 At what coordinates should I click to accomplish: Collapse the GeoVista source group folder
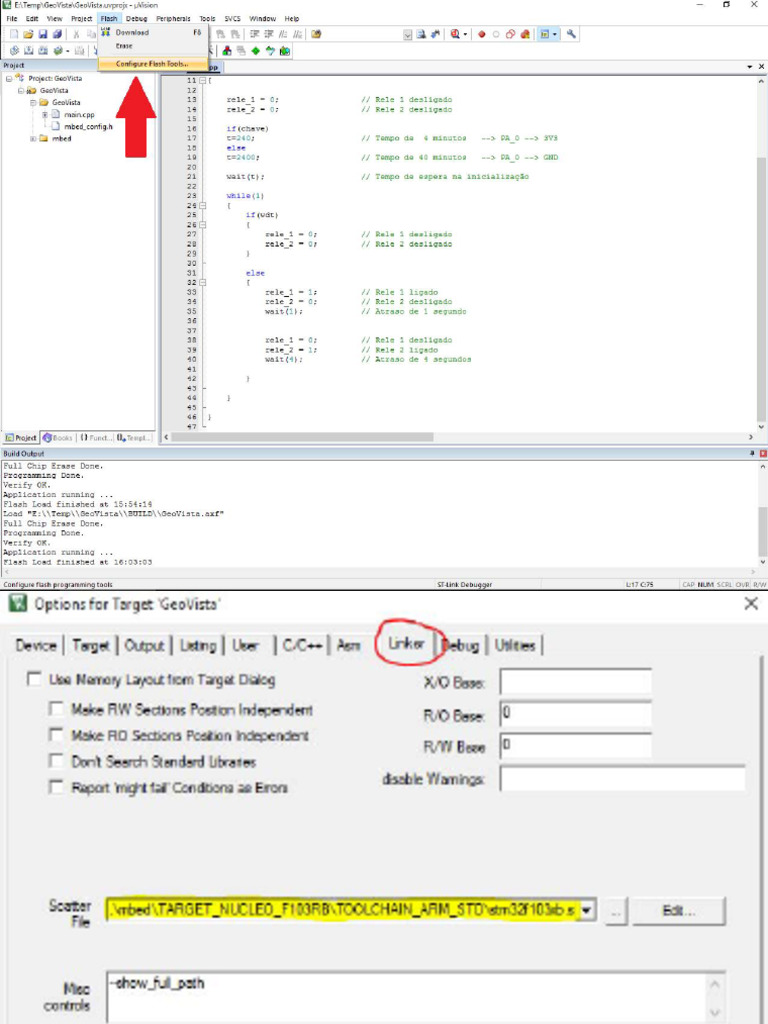(33, 103)
